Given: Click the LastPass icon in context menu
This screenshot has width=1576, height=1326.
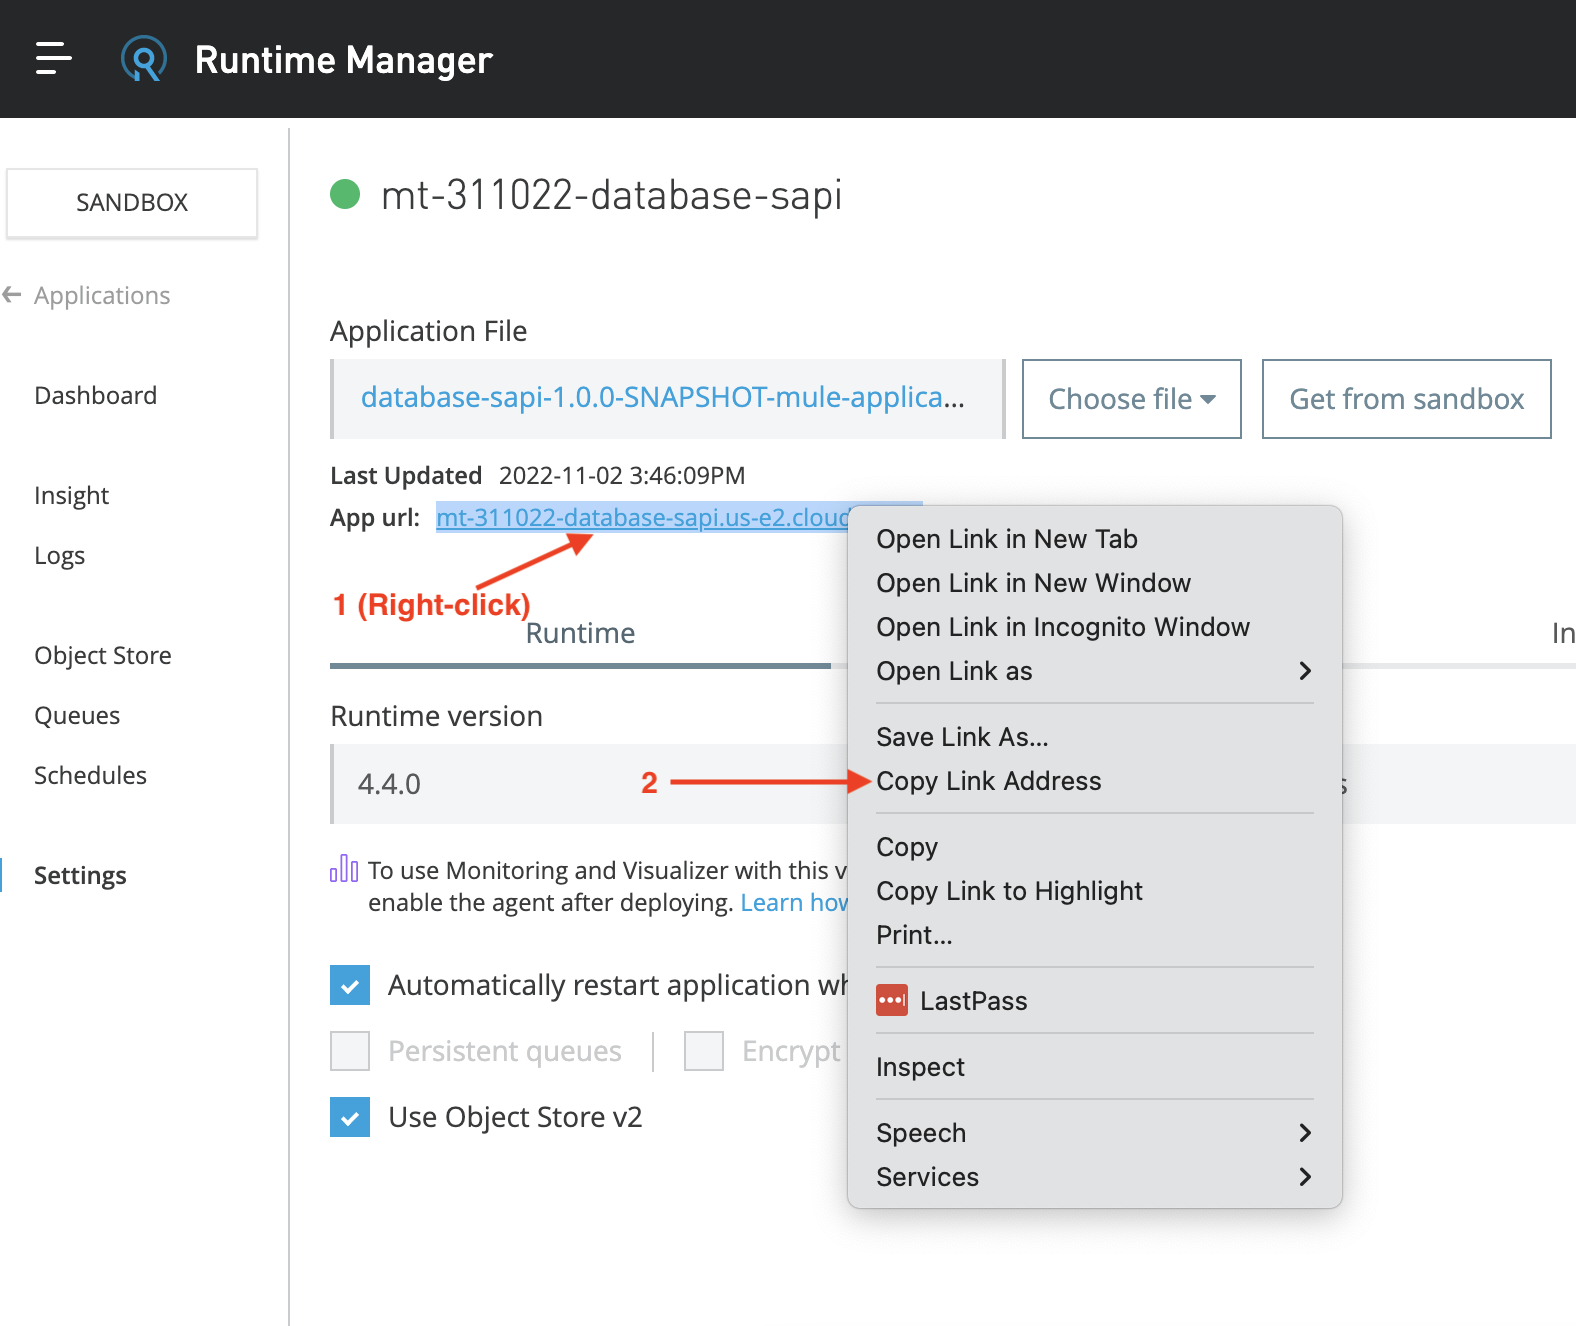Looking at the screenshot, I should pyautogui.click(x=891, y=1001).
